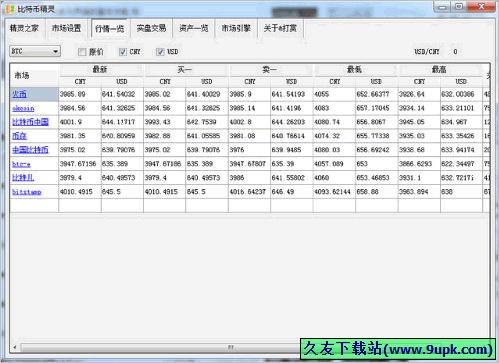Open the 火币 market link
499x363 pixels.
click(19, 94)
